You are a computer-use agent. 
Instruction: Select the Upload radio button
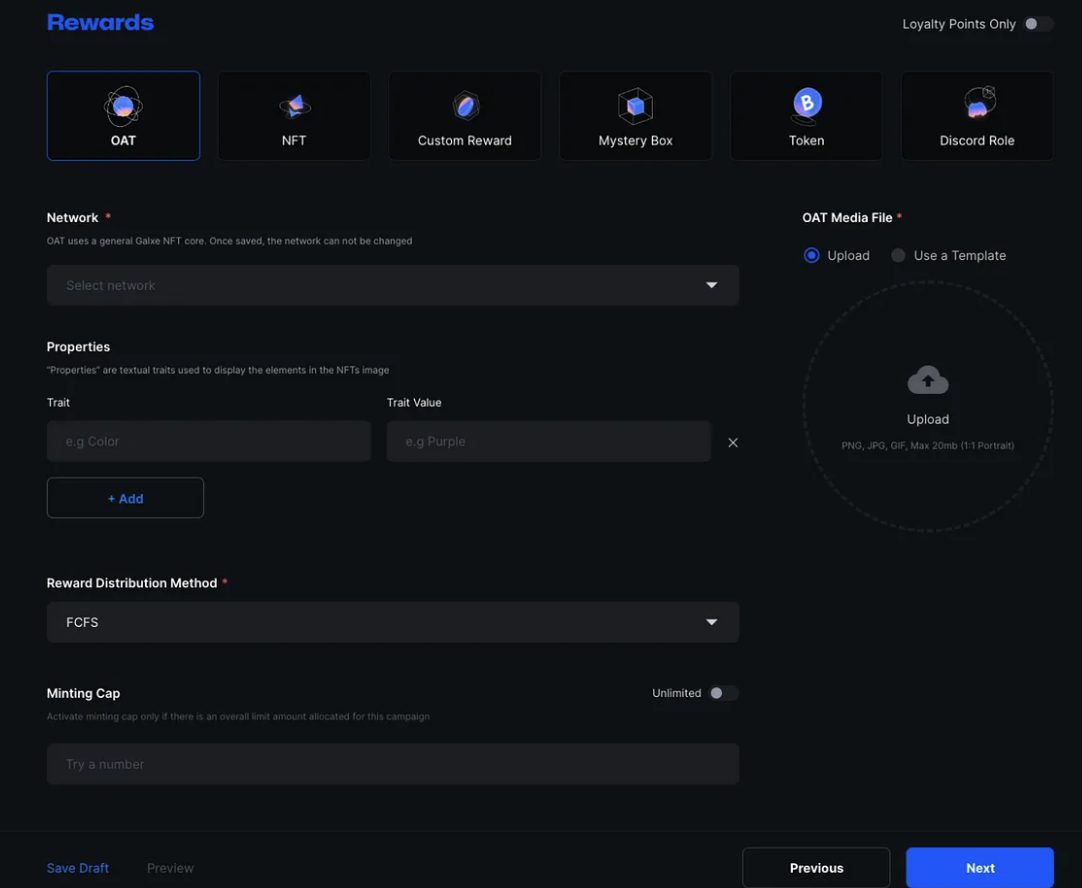point(812,256)
